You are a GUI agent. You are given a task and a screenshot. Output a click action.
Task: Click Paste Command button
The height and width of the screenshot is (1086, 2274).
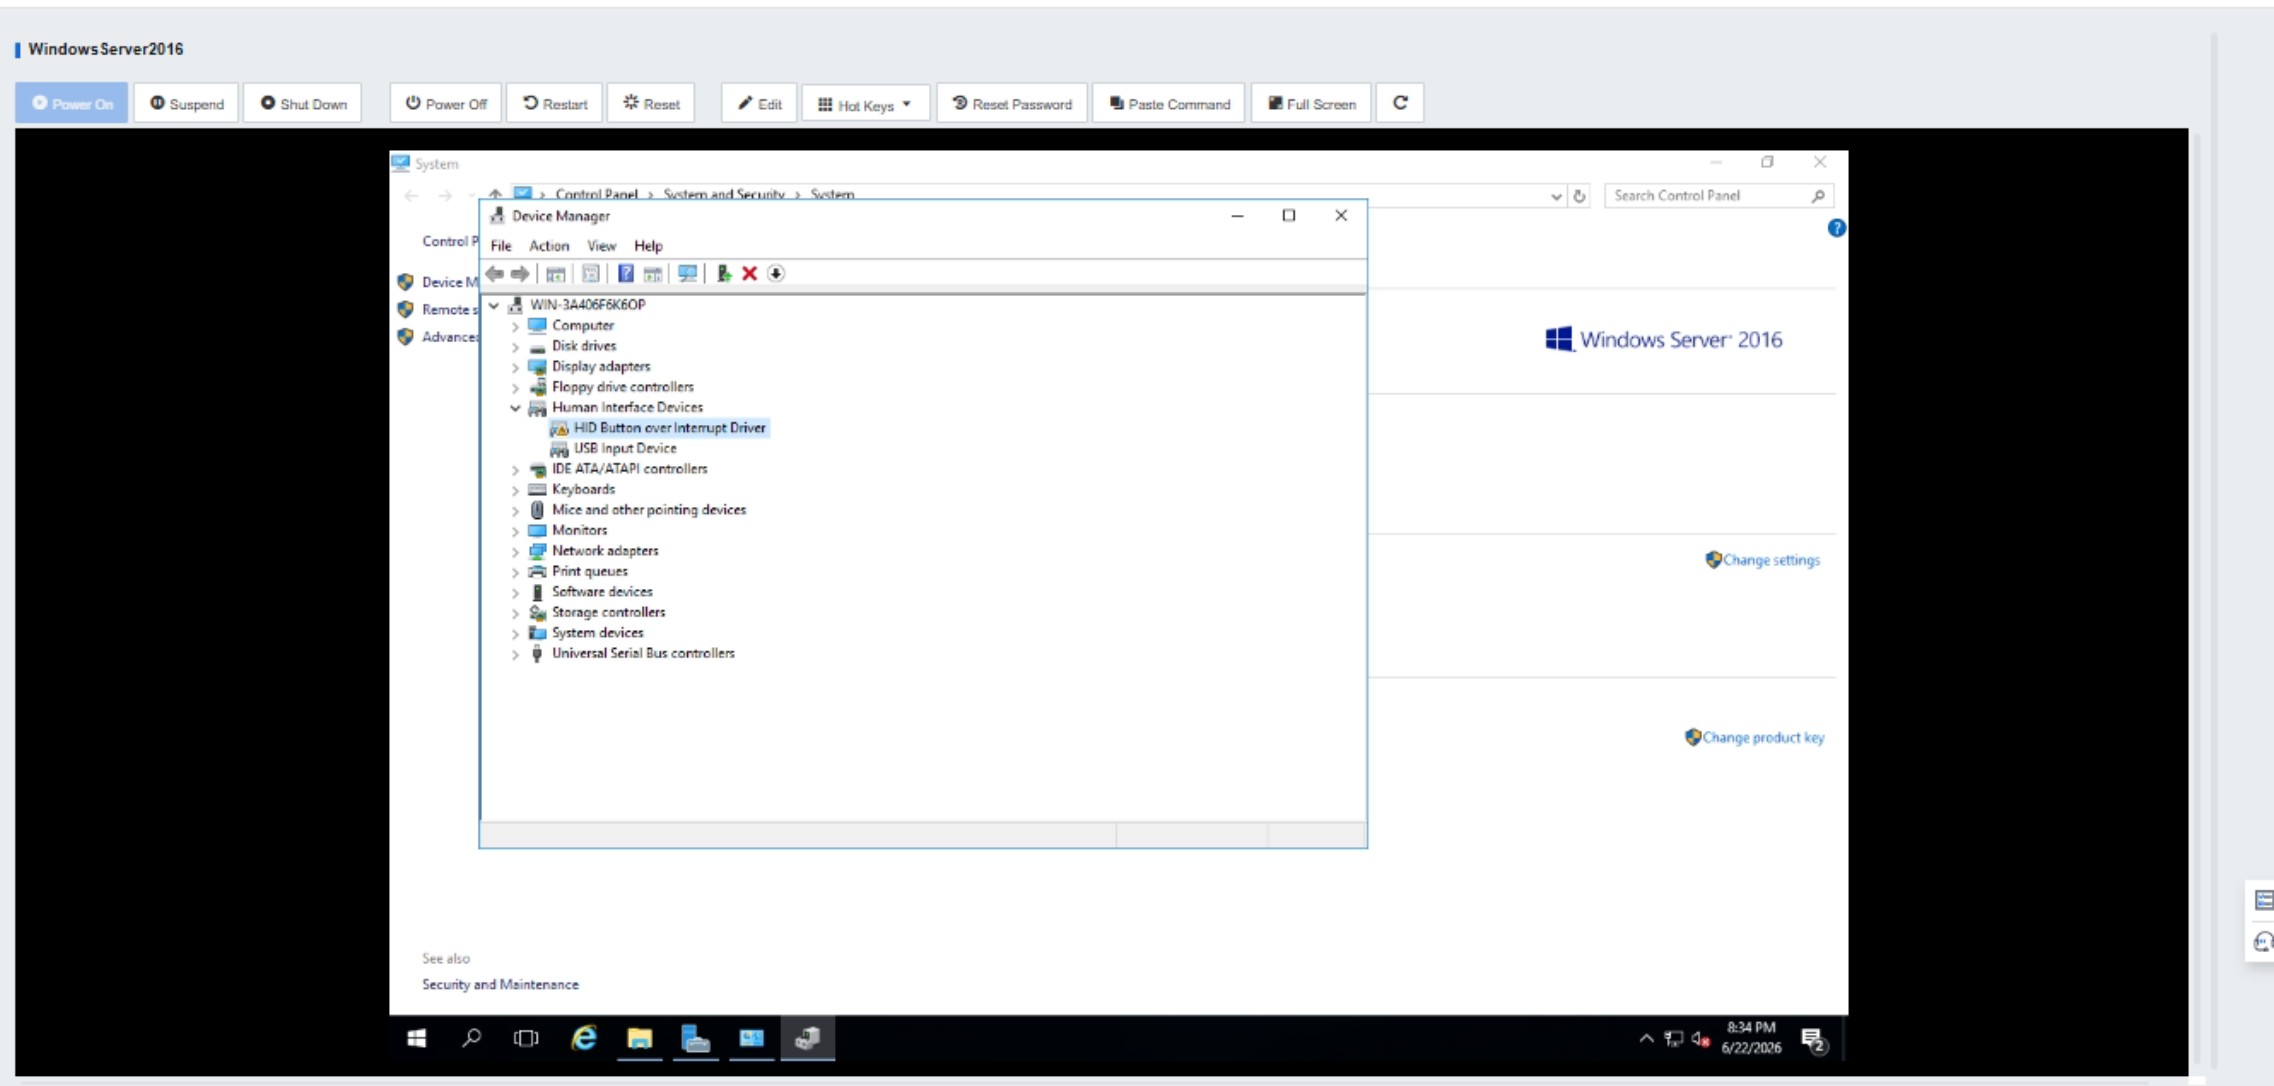click(x=1169, y=103)
